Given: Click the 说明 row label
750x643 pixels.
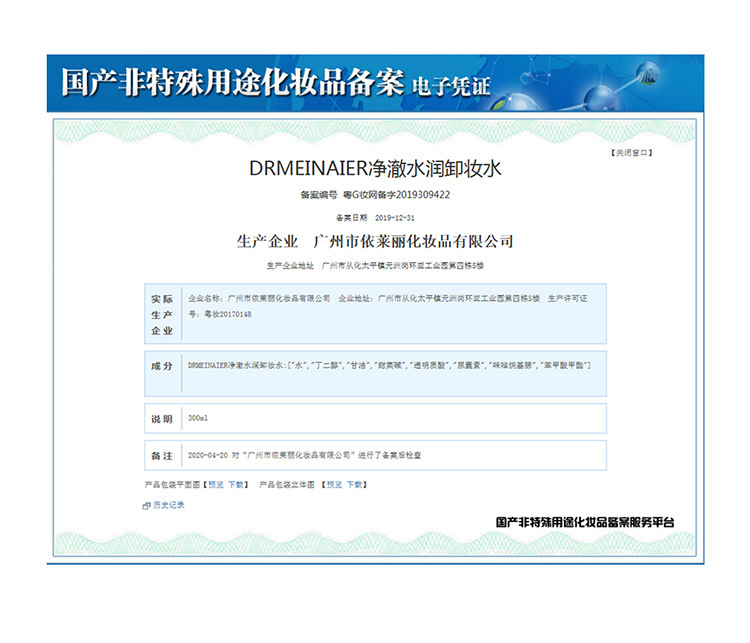Looking at the screenshot, I should 162,419.
